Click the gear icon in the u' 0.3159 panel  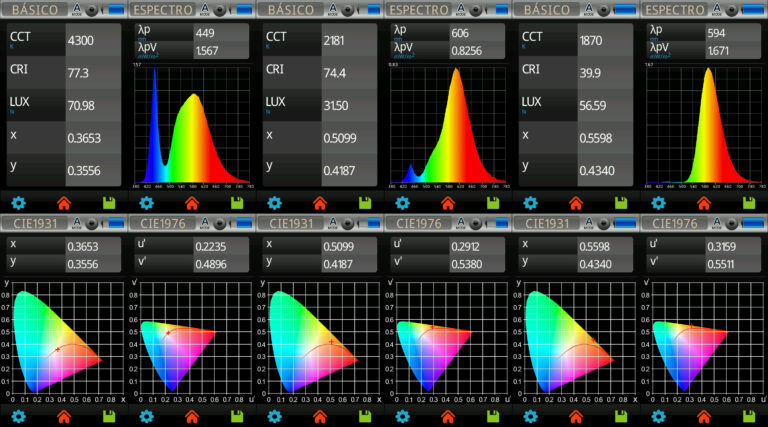[658, 416]
